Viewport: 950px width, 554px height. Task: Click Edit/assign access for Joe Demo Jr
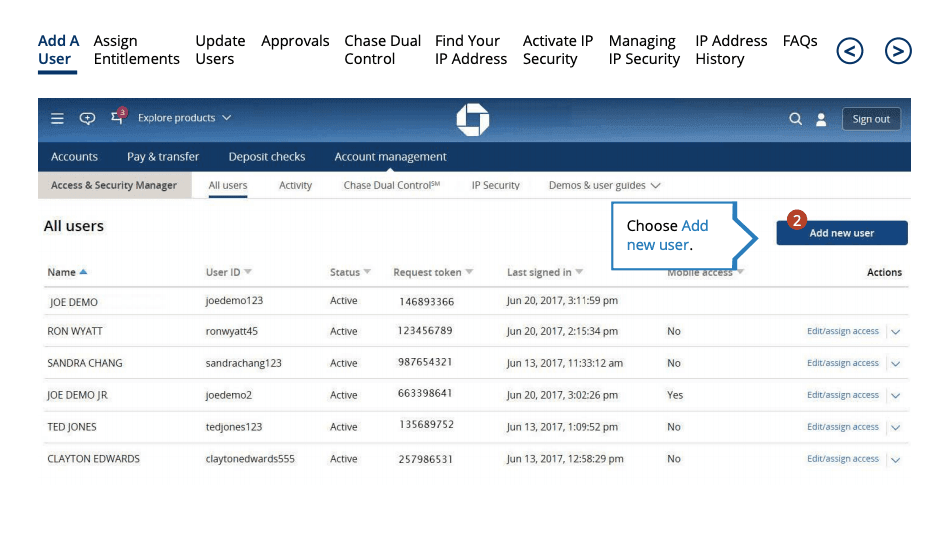[x=842, y=395]
